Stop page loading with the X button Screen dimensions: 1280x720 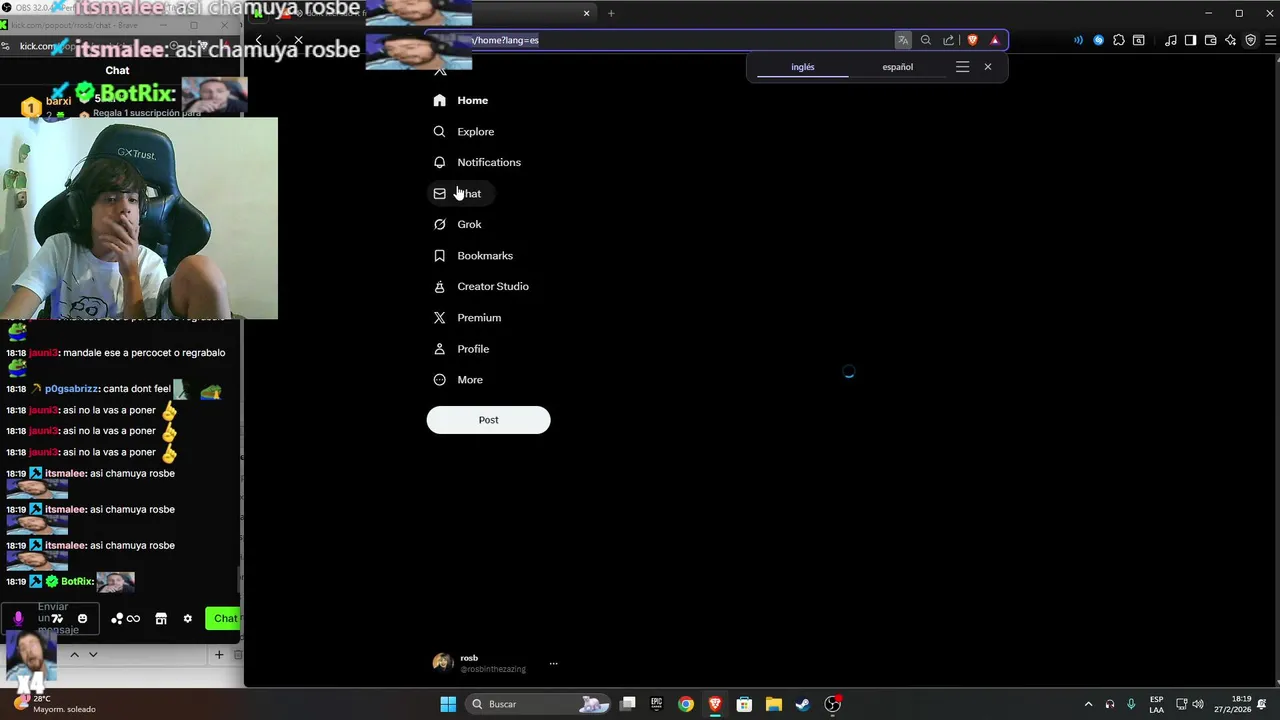298,40
